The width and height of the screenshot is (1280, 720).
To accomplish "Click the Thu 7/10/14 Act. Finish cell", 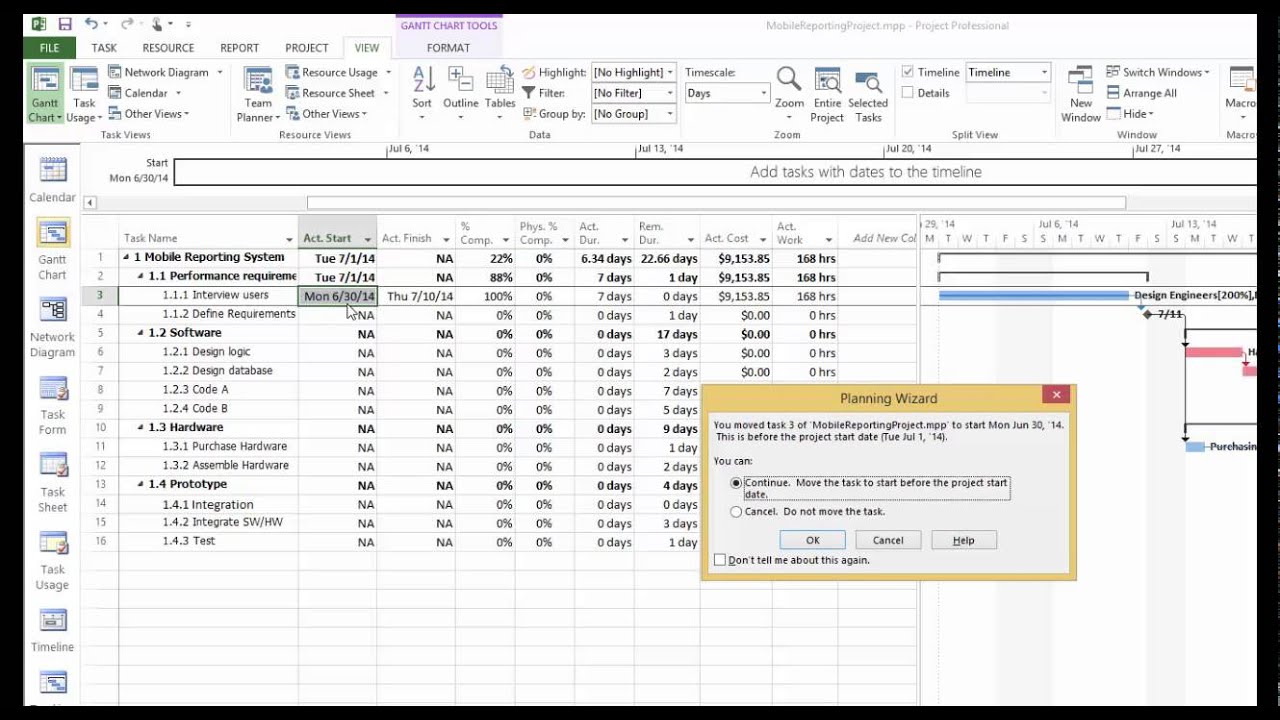I will (x=417, y=296).
